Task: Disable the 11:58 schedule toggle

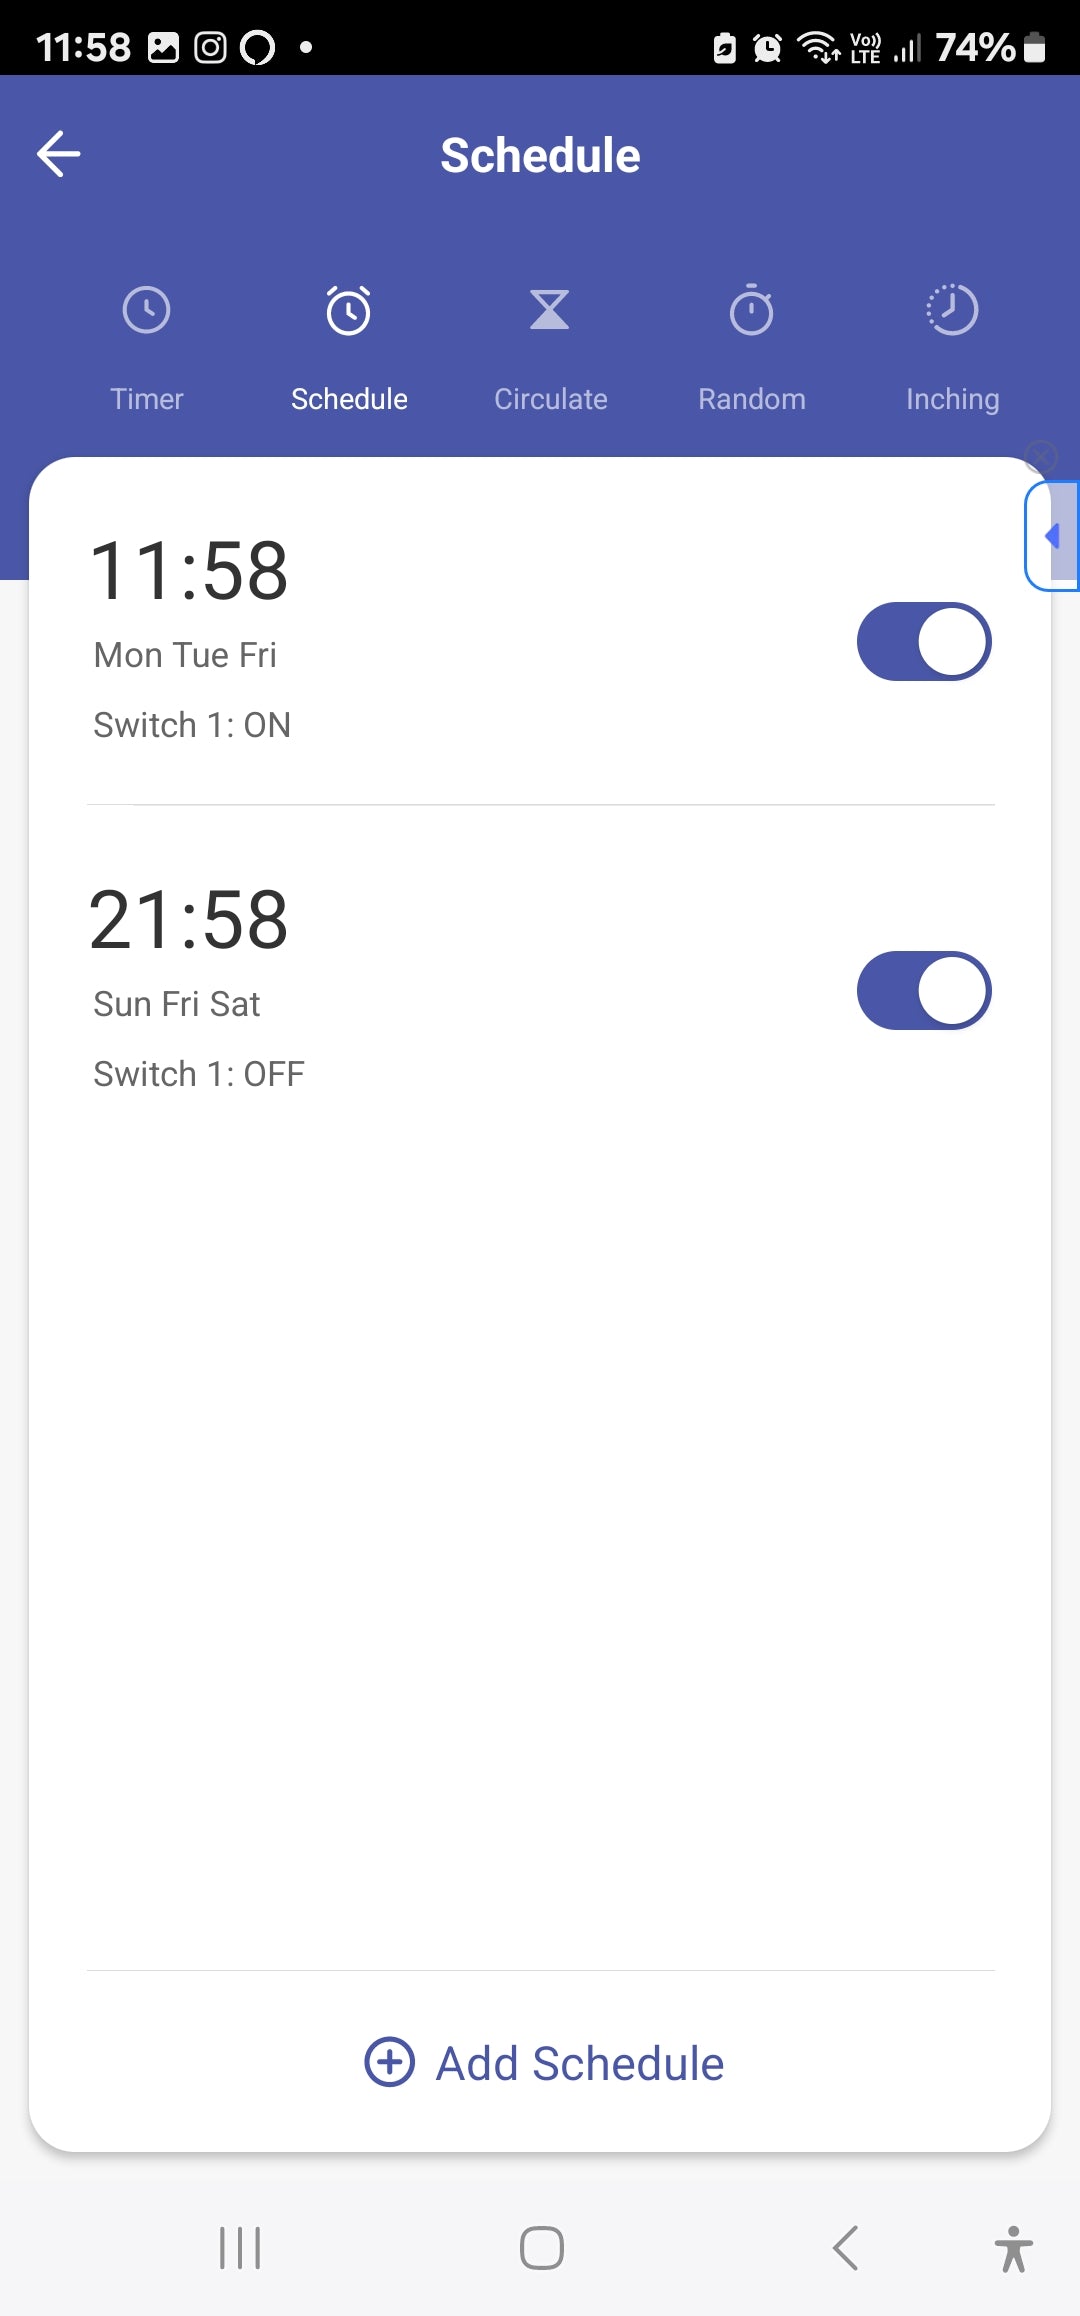Action: coord(924,641)
